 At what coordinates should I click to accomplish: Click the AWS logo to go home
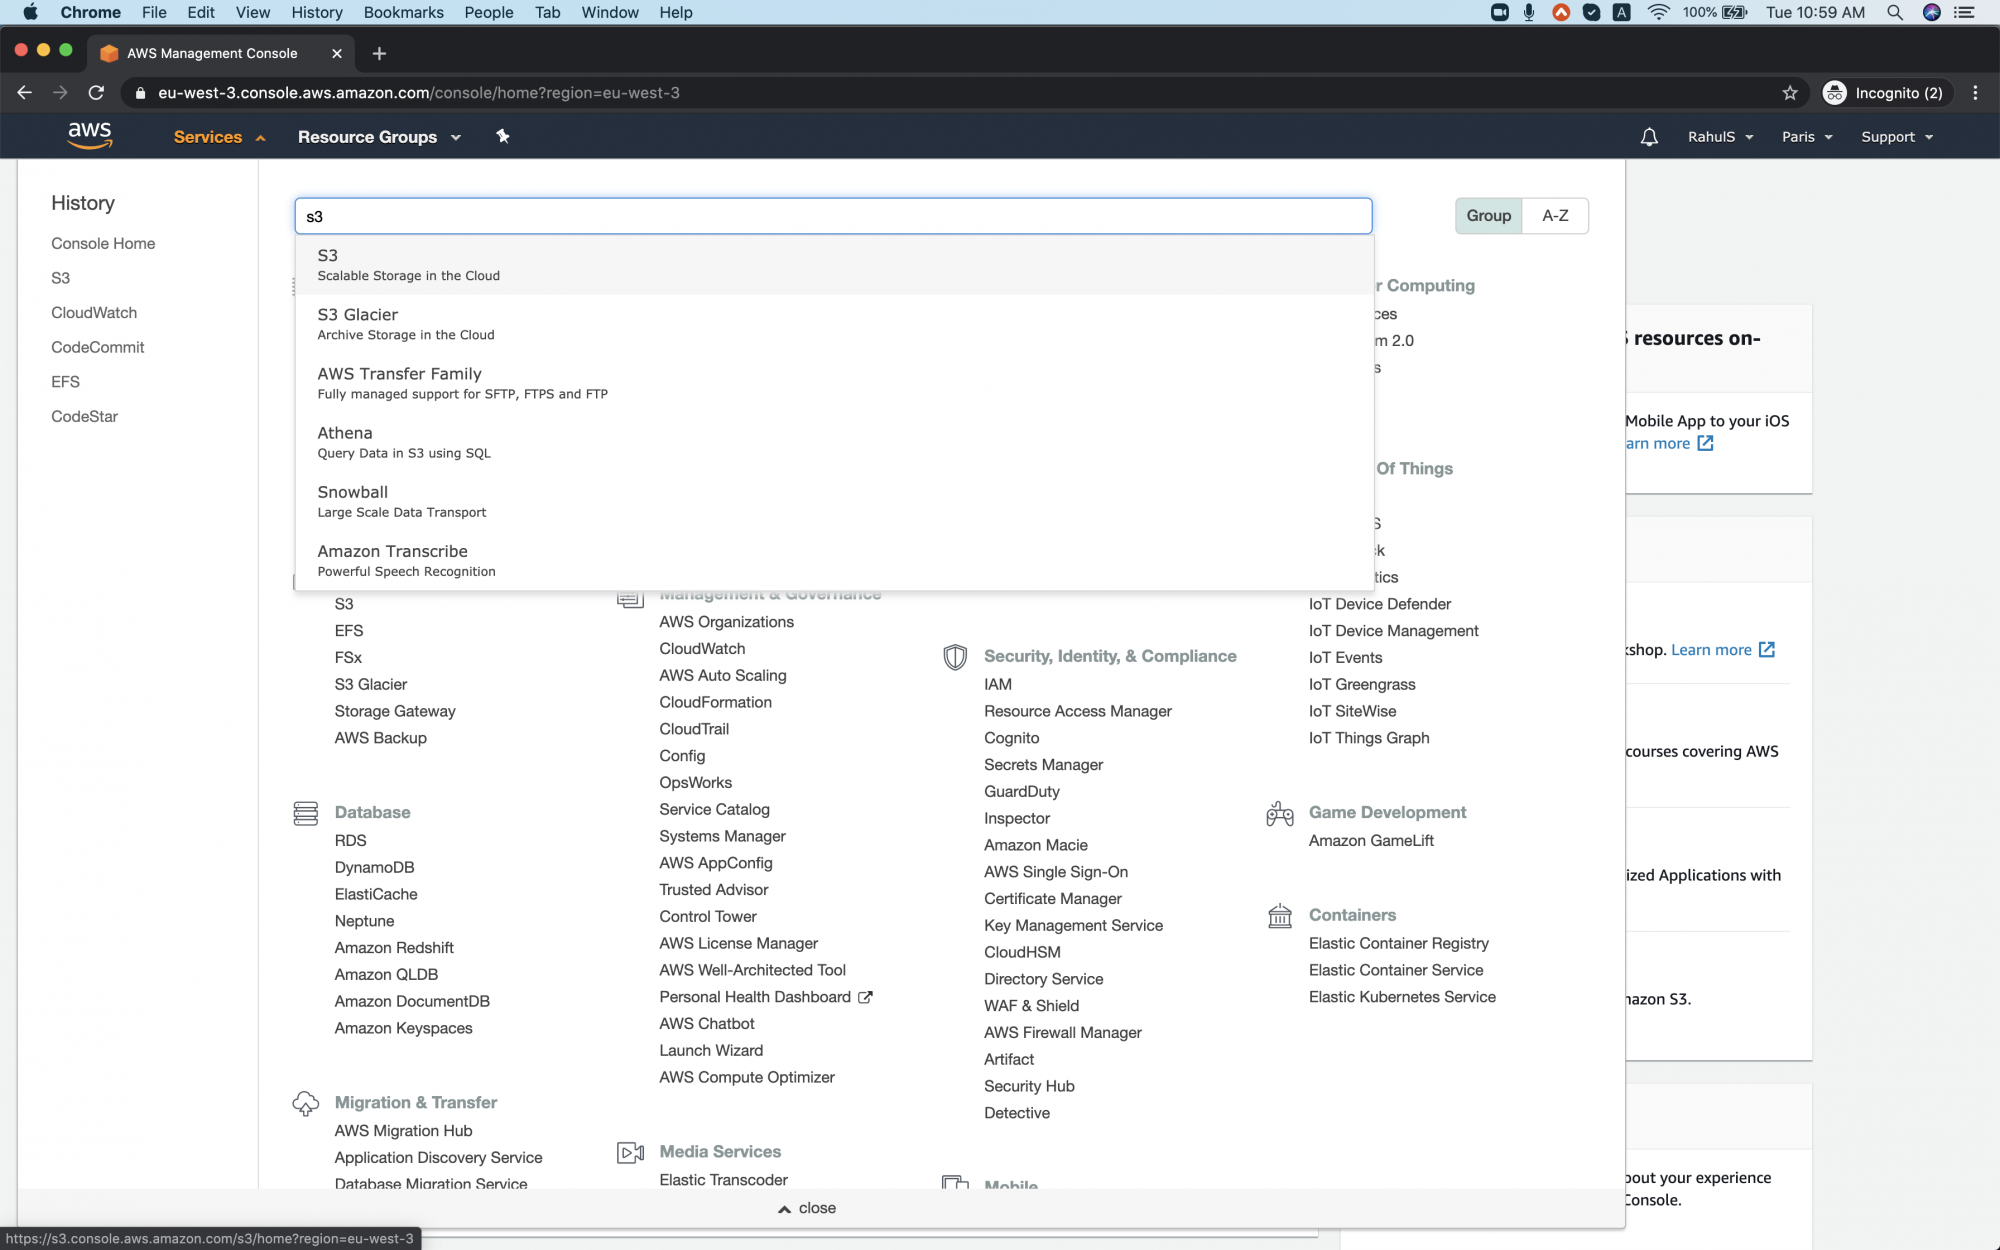point(90,135)
